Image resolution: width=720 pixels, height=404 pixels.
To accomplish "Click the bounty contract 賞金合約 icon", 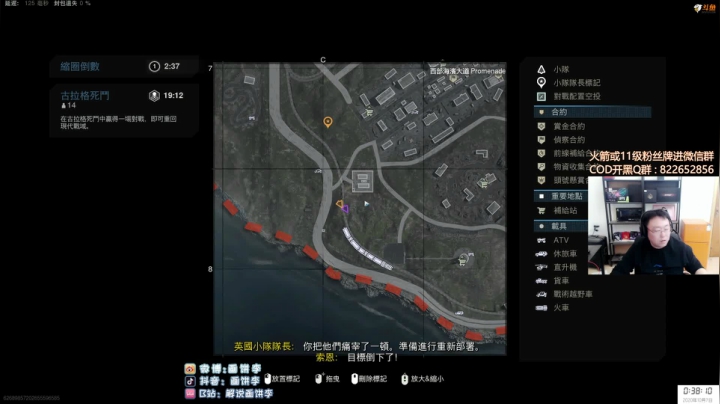I will [x=541, y=126].
